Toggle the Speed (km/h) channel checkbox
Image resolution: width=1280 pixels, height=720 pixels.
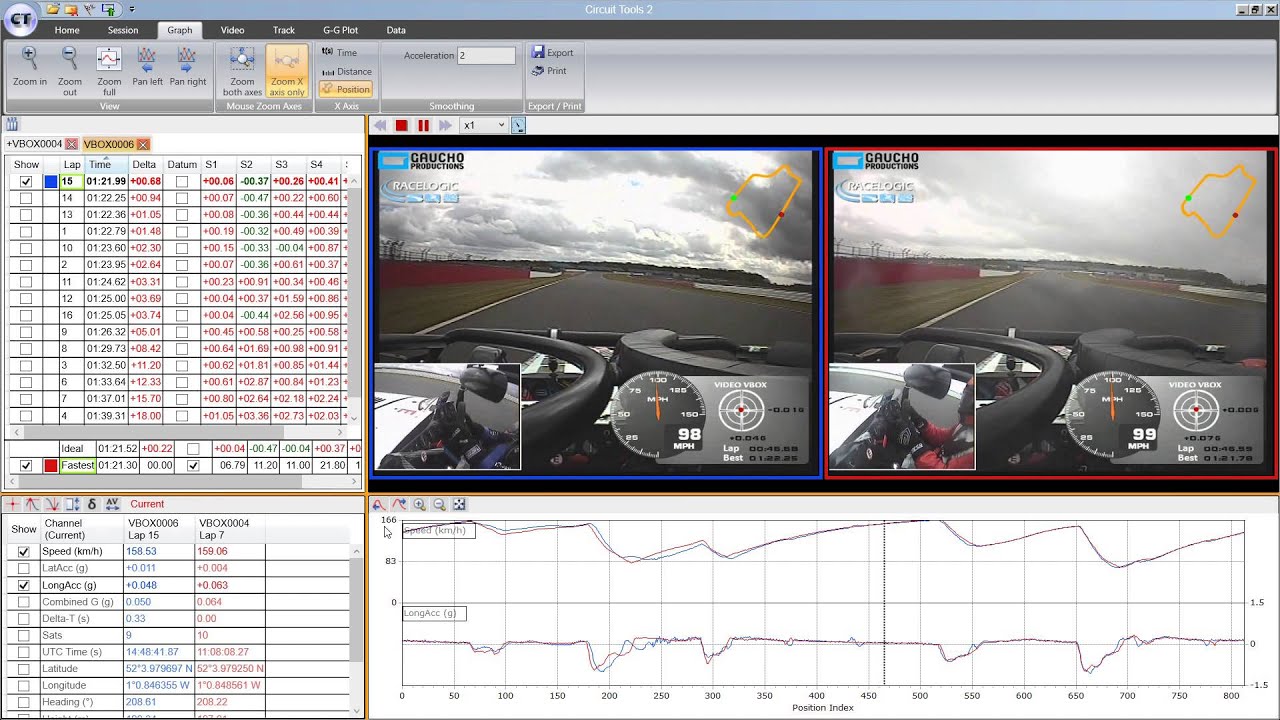coord(24,552)
